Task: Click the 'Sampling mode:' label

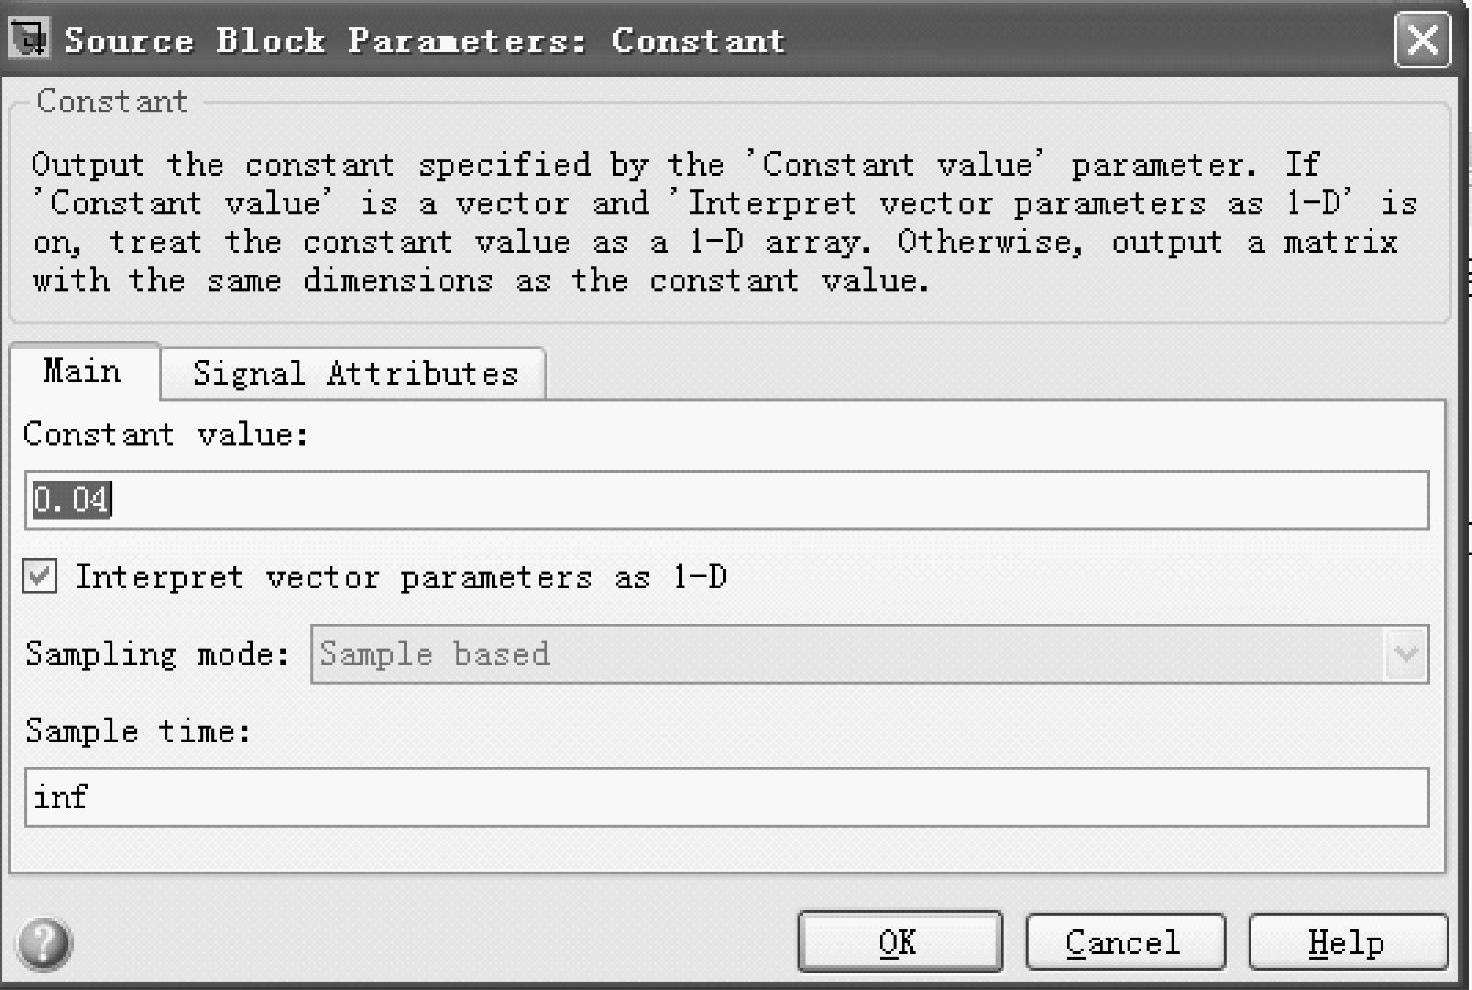Action: point(157,655)
